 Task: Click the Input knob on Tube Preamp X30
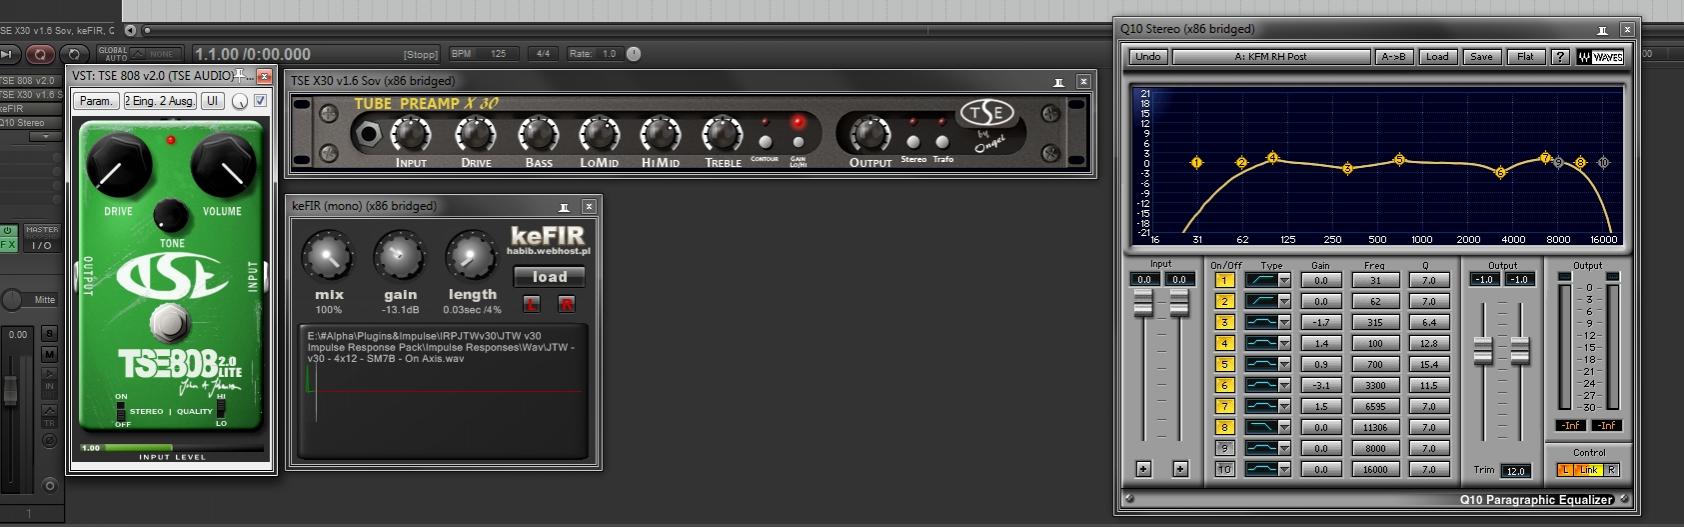tap(410, 133)
